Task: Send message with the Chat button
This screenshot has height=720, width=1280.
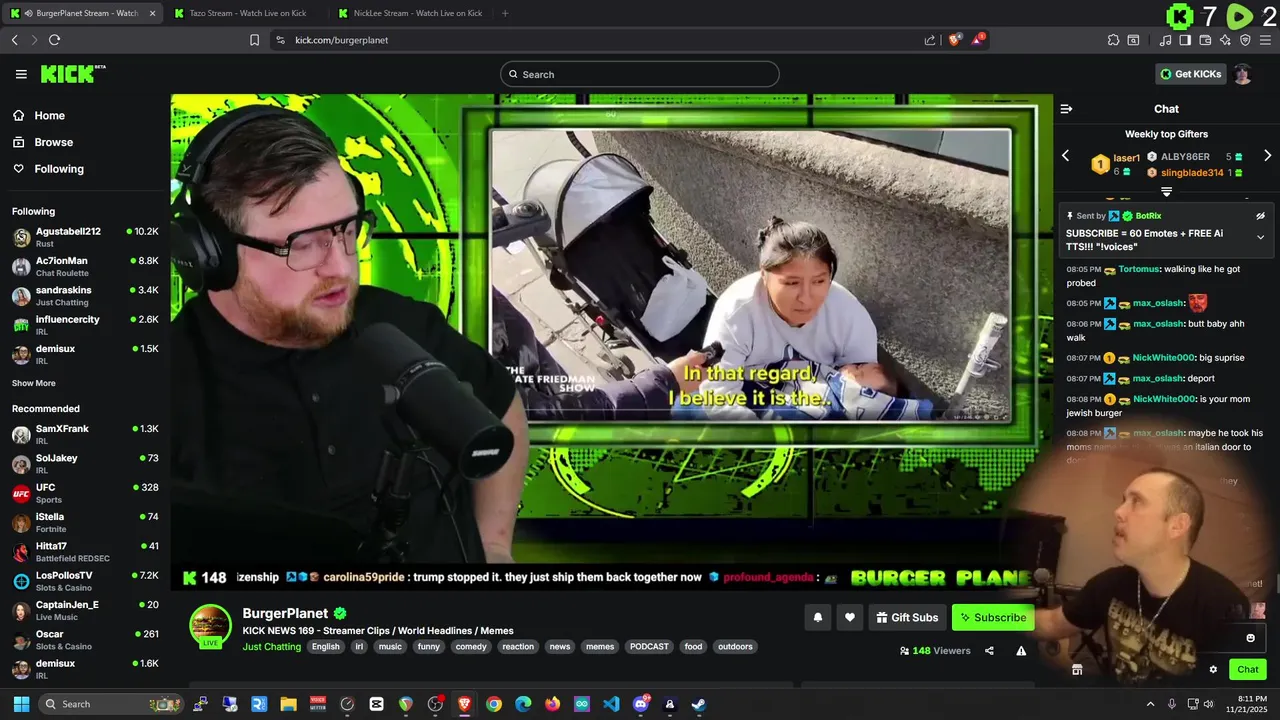Action: [x=1248, y=669]
